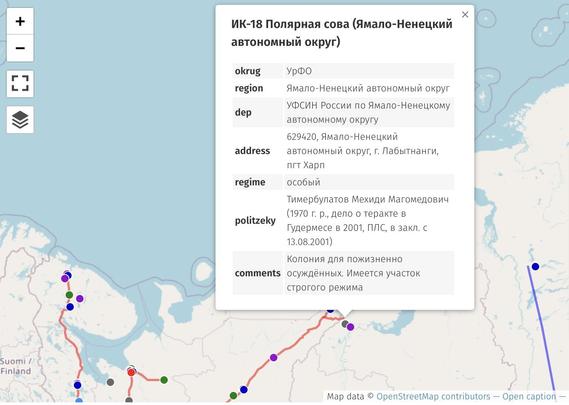Viewport: 569px width, 405px height.
Task: Click the comments field label
Action: point(258,273)
